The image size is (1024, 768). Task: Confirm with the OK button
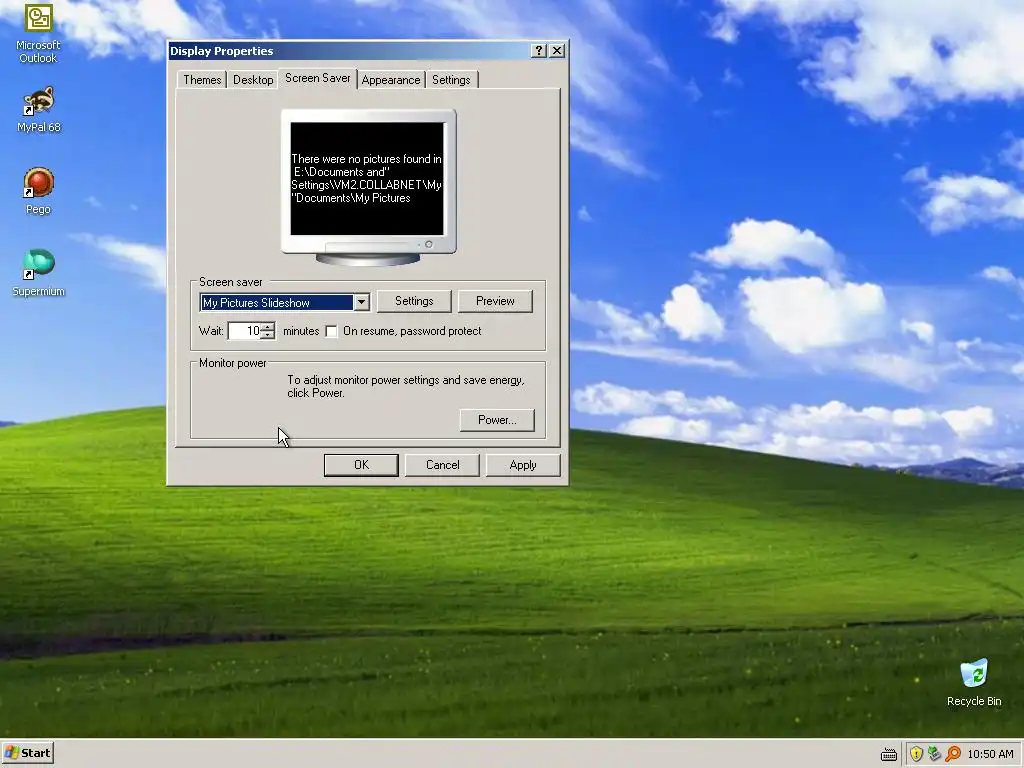point(361,465)
